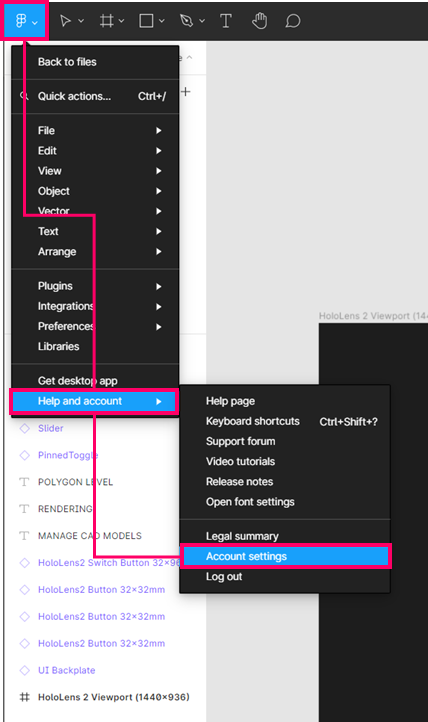Click Back to files
The height and width of the screenshot is (722, 428).
(95, 62)
